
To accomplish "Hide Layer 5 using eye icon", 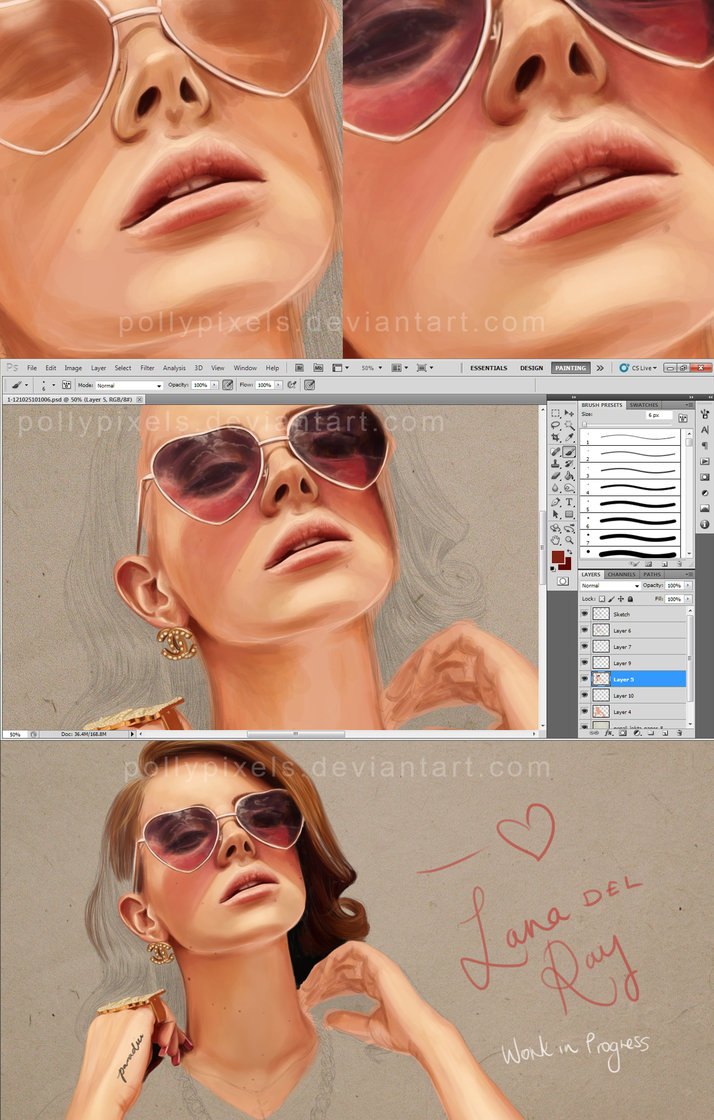I will (x=585, y=679).
